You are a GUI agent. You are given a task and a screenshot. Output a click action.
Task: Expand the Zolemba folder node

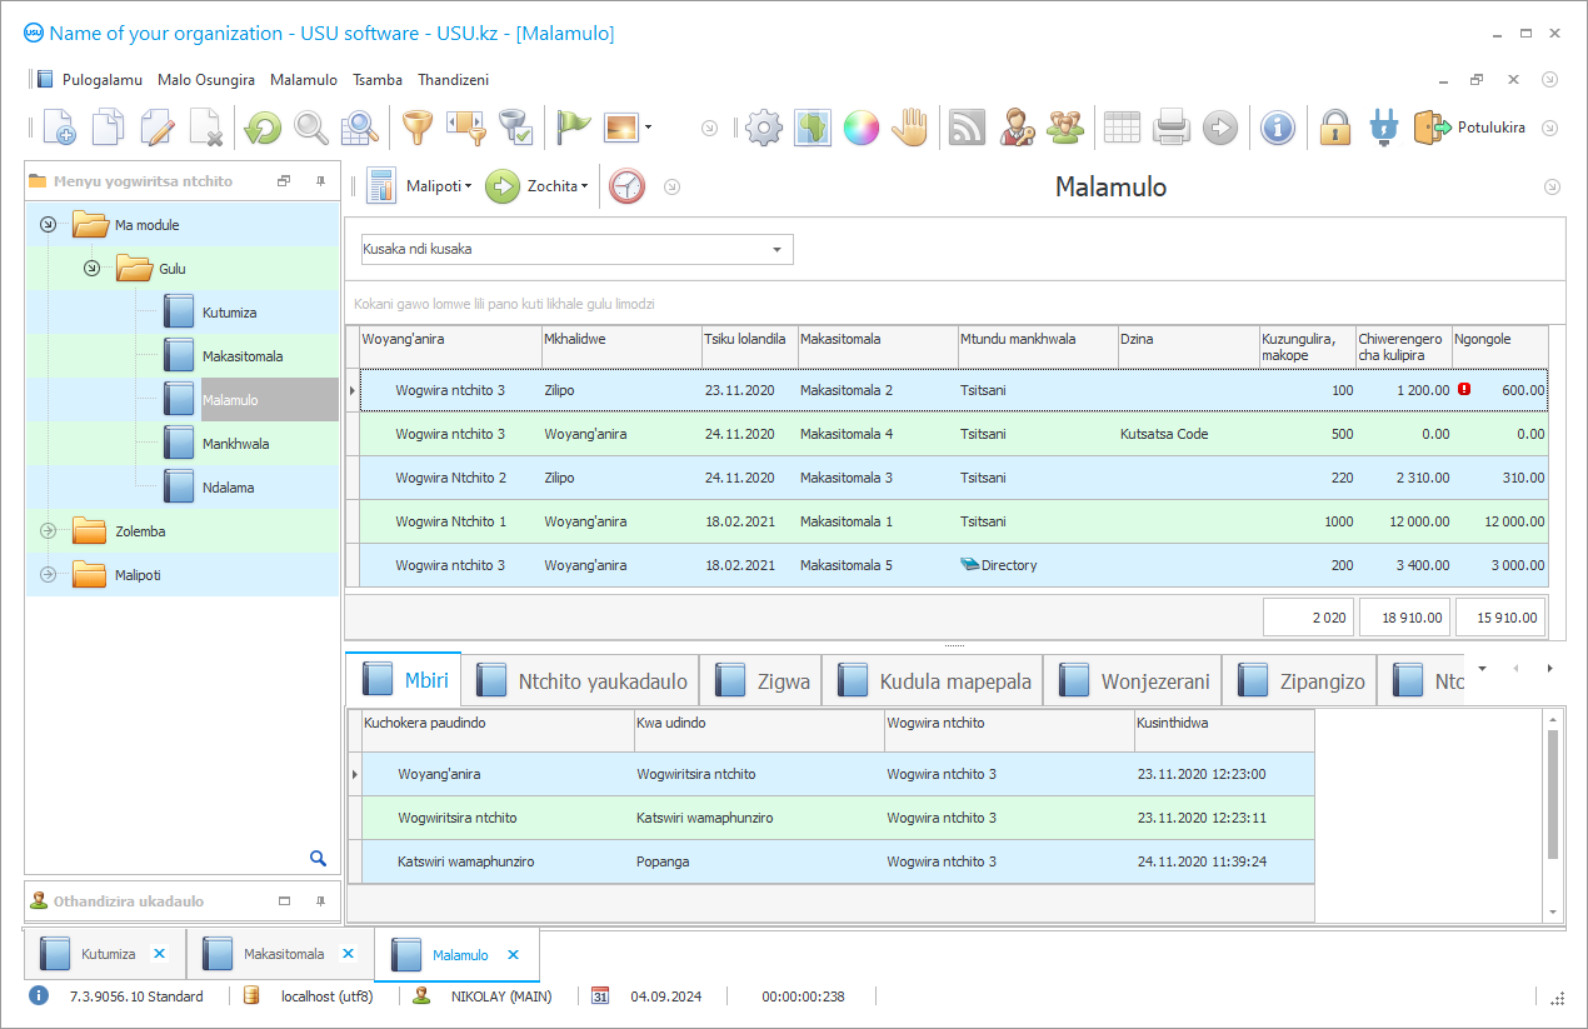[48, 531]
